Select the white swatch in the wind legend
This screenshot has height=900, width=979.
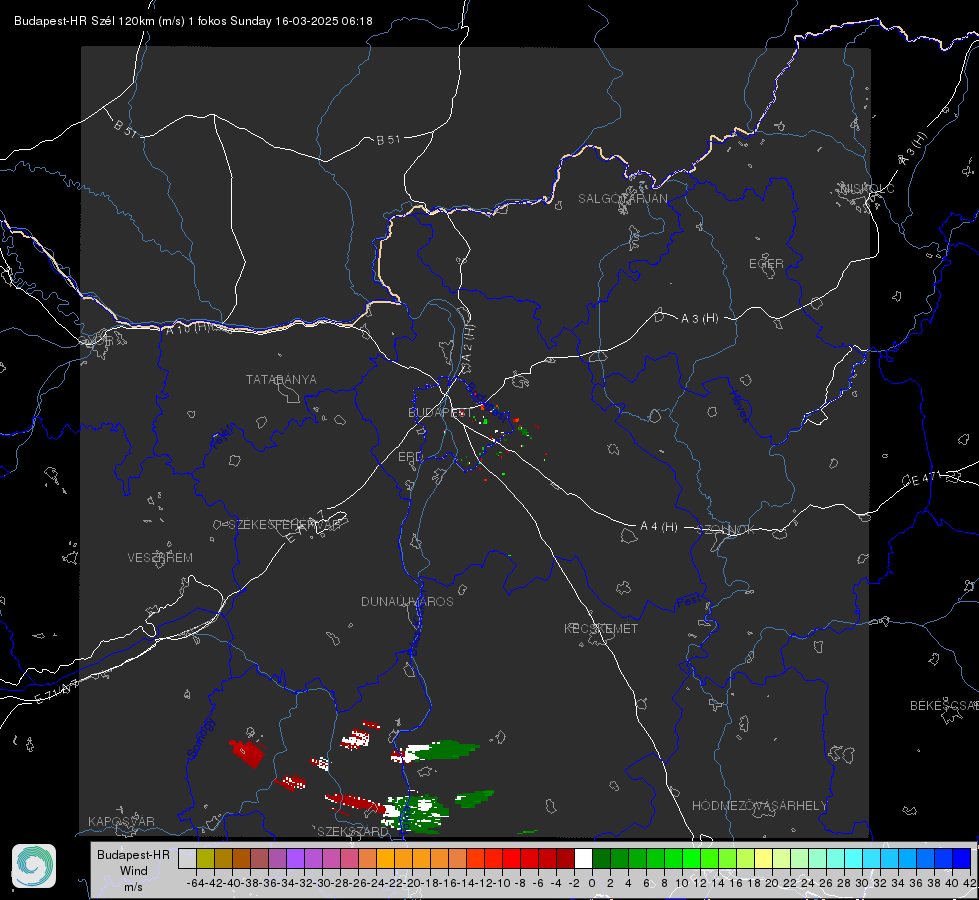click(583, 858)
